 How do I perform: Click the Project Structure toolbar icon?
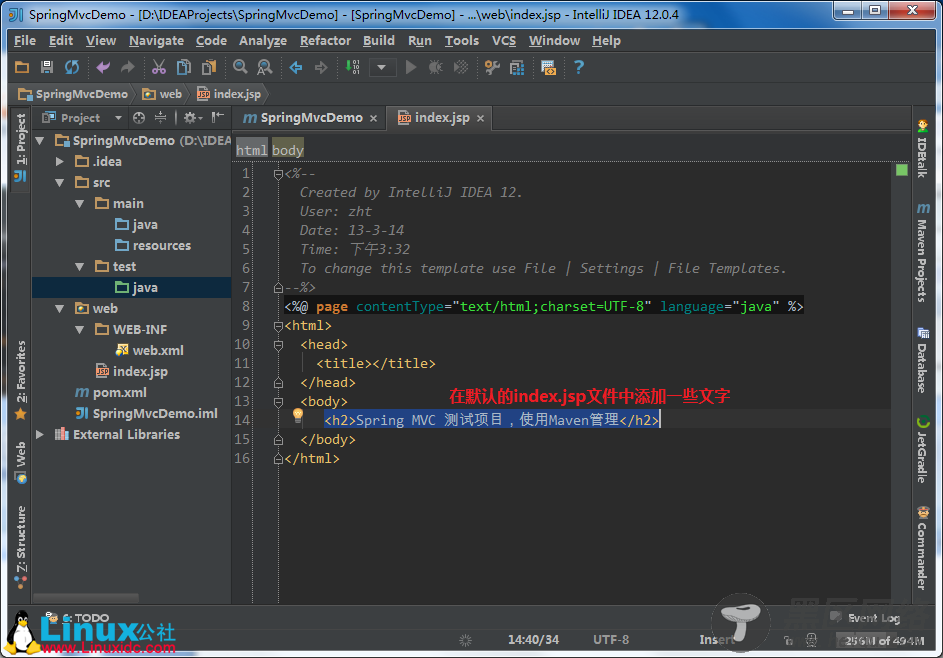(517, 67)
